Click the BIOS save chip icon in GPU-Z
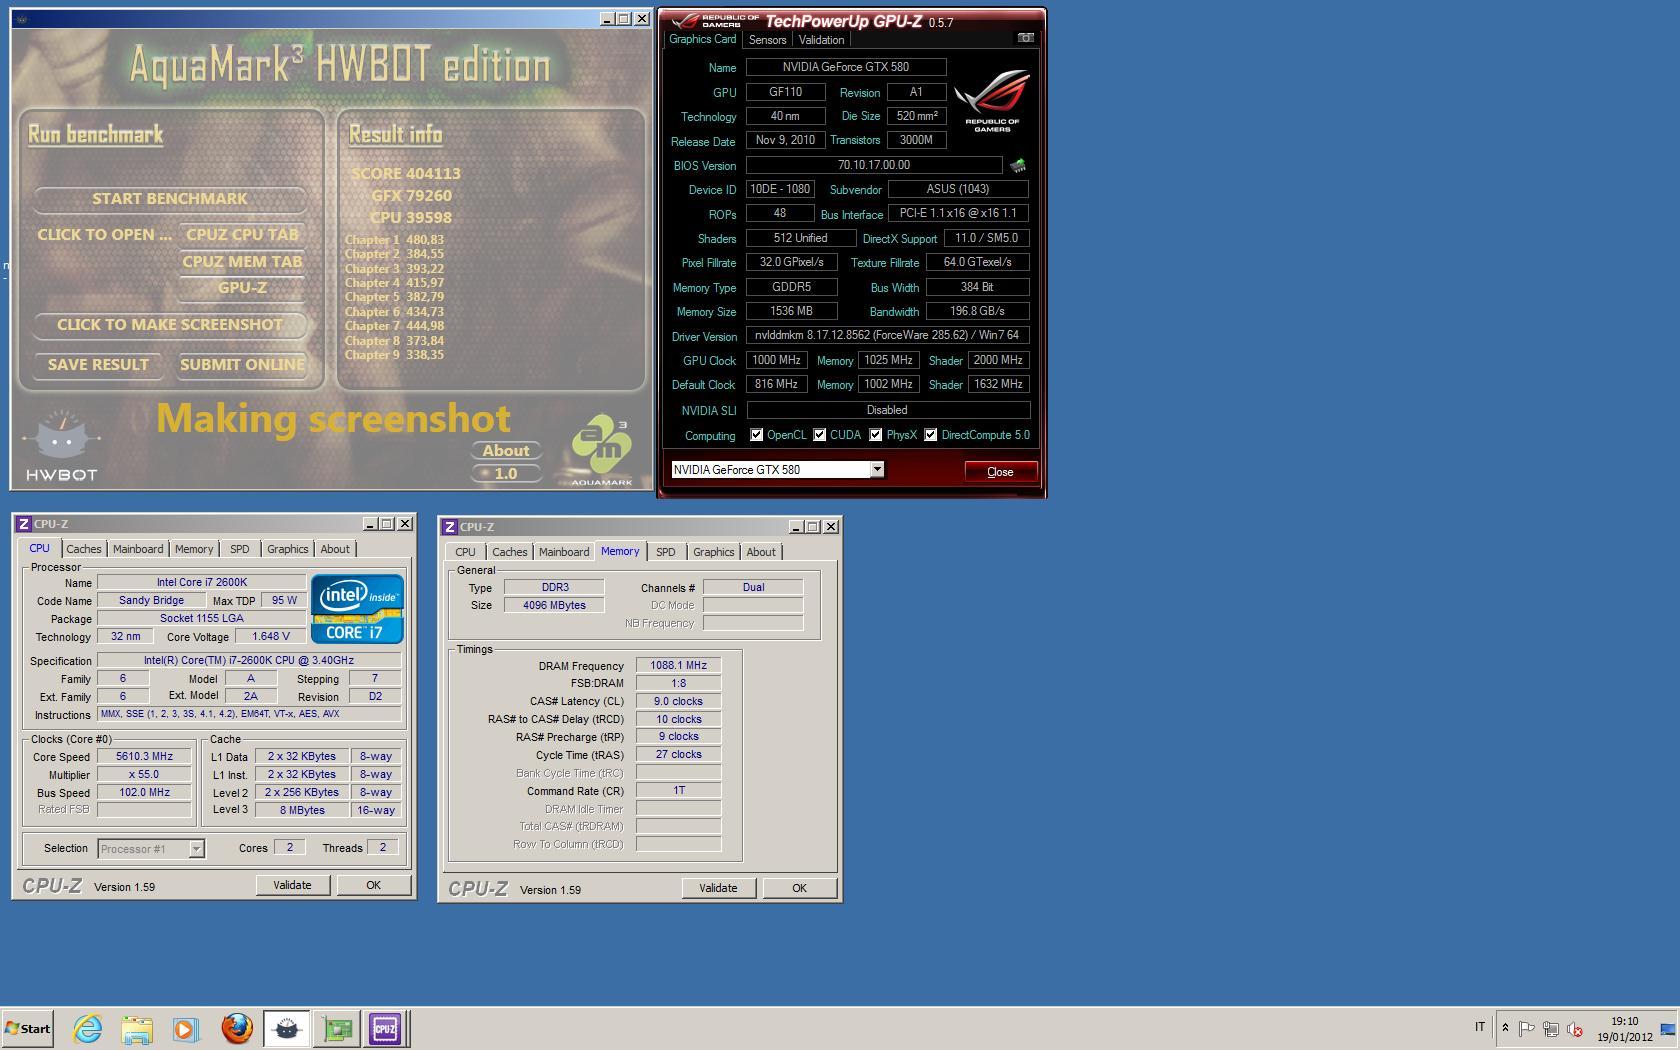 point(1017,165)
